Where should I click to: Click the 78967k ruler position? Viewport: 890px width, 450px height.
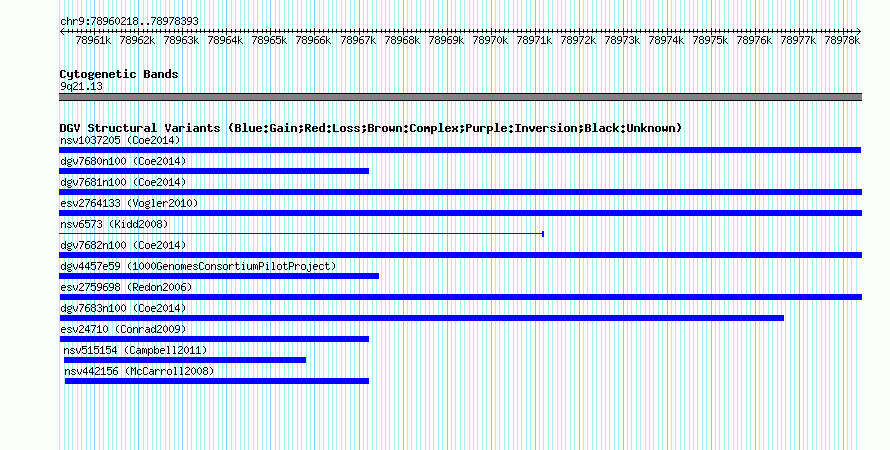(x=358, y=40)
